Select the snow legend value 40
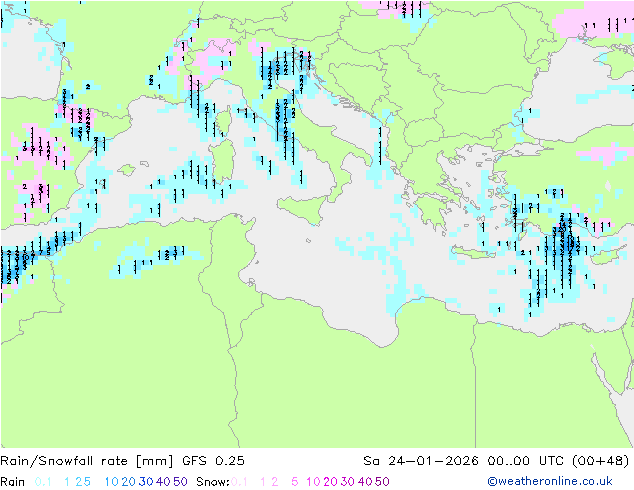Screen dimensions: 634x490 click(365, 482)
